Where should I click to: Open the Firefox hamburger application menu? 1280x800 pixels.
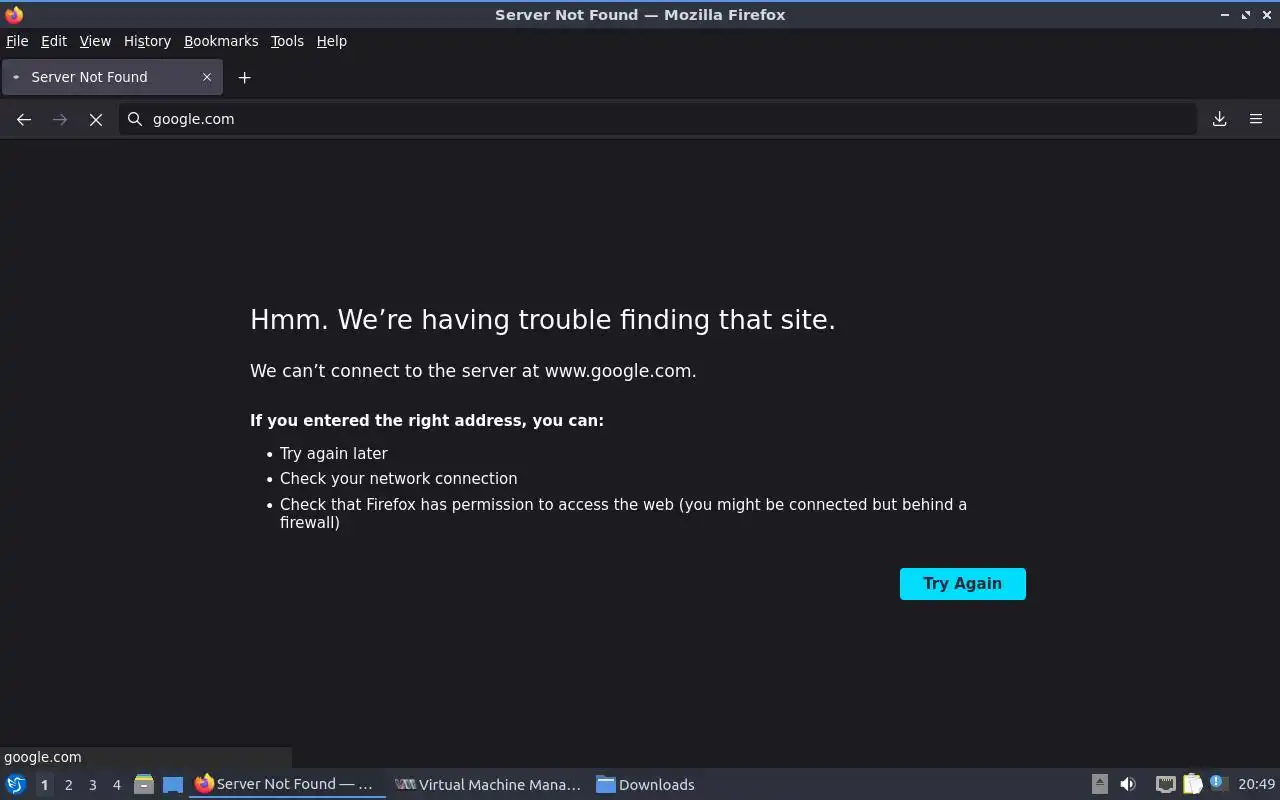coord(1256,119)
